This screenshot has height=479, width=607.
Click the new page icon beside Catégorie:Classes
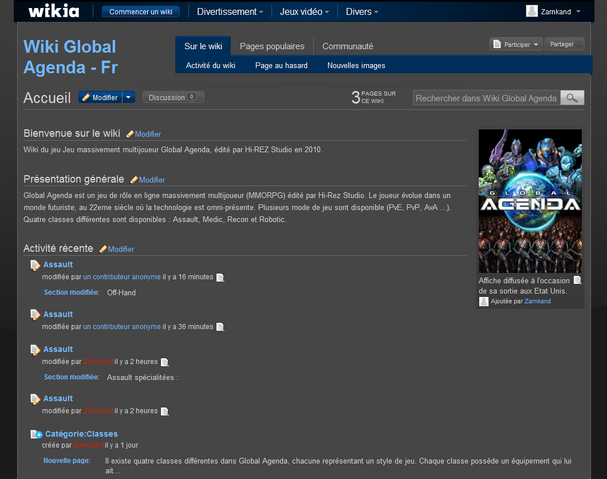(36, 434)
